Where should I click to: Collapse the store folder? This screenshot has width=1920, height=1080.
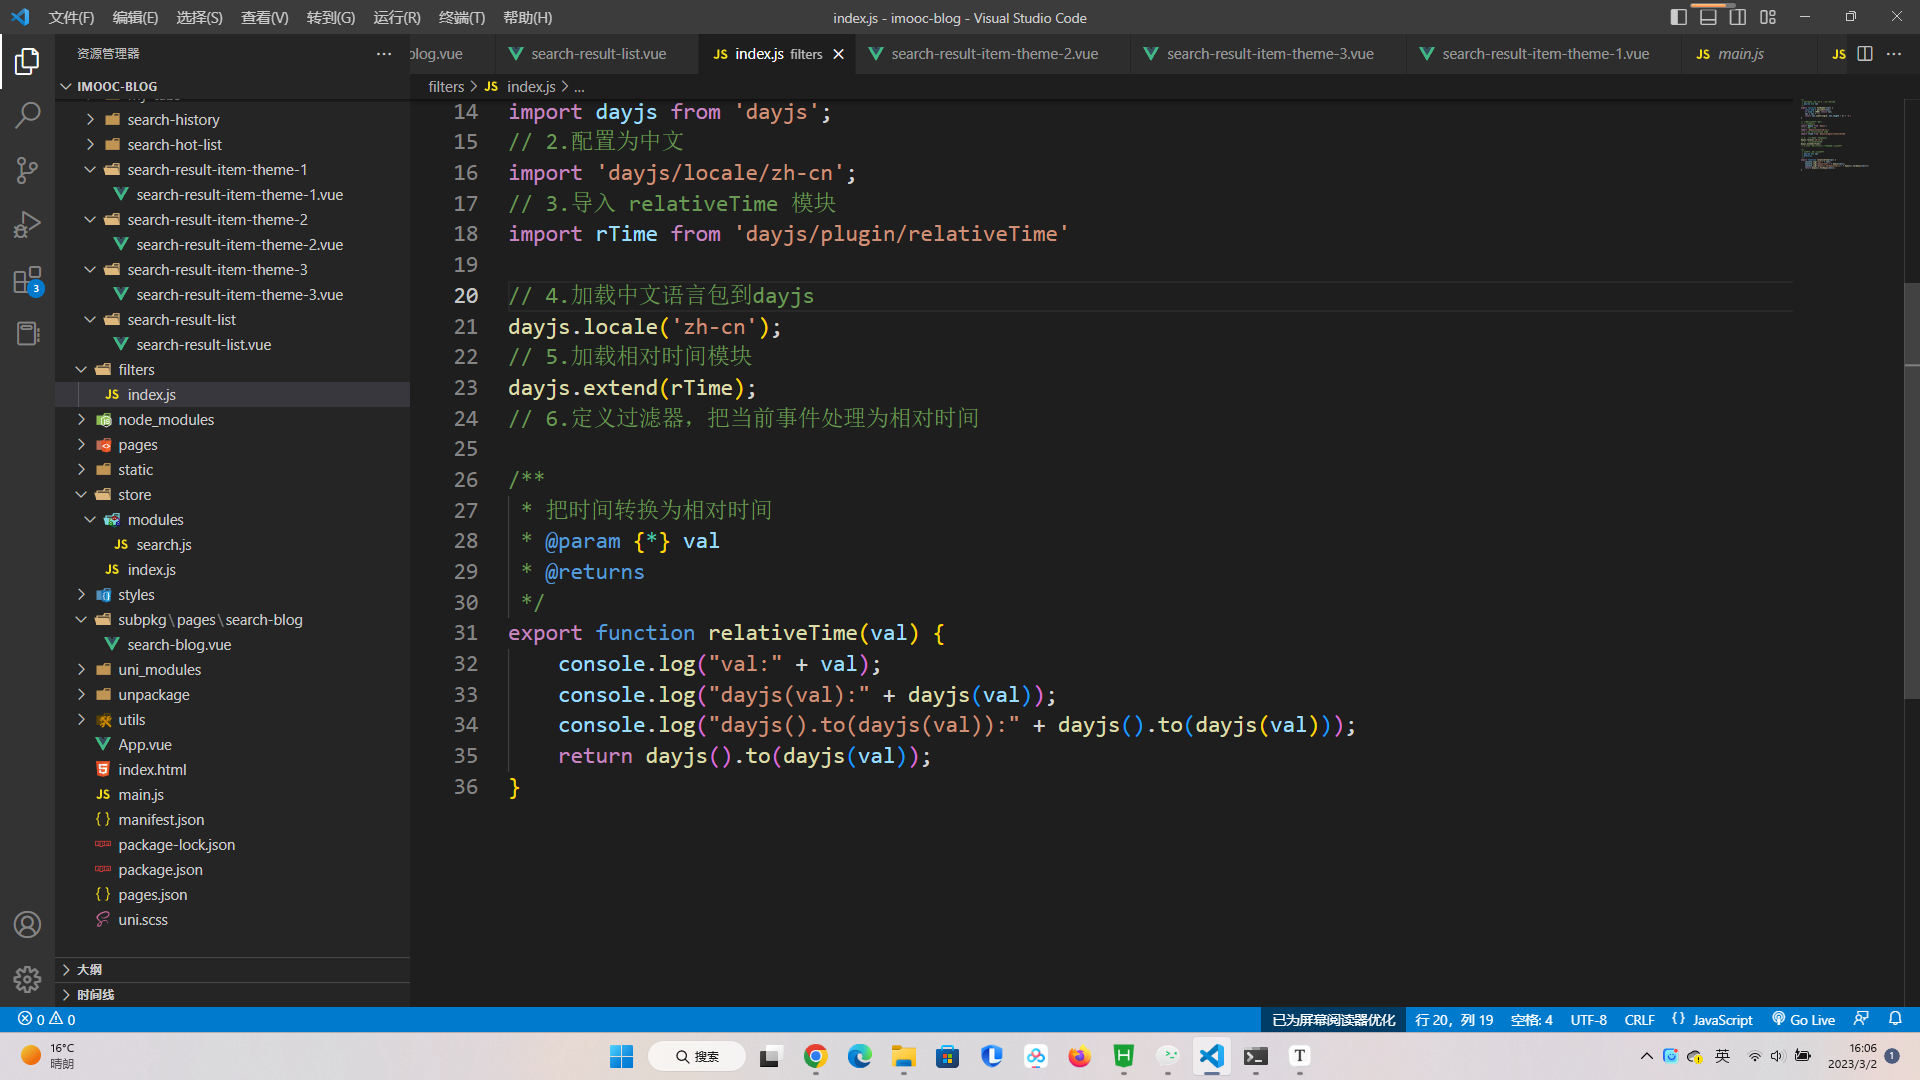pos(81,494)
